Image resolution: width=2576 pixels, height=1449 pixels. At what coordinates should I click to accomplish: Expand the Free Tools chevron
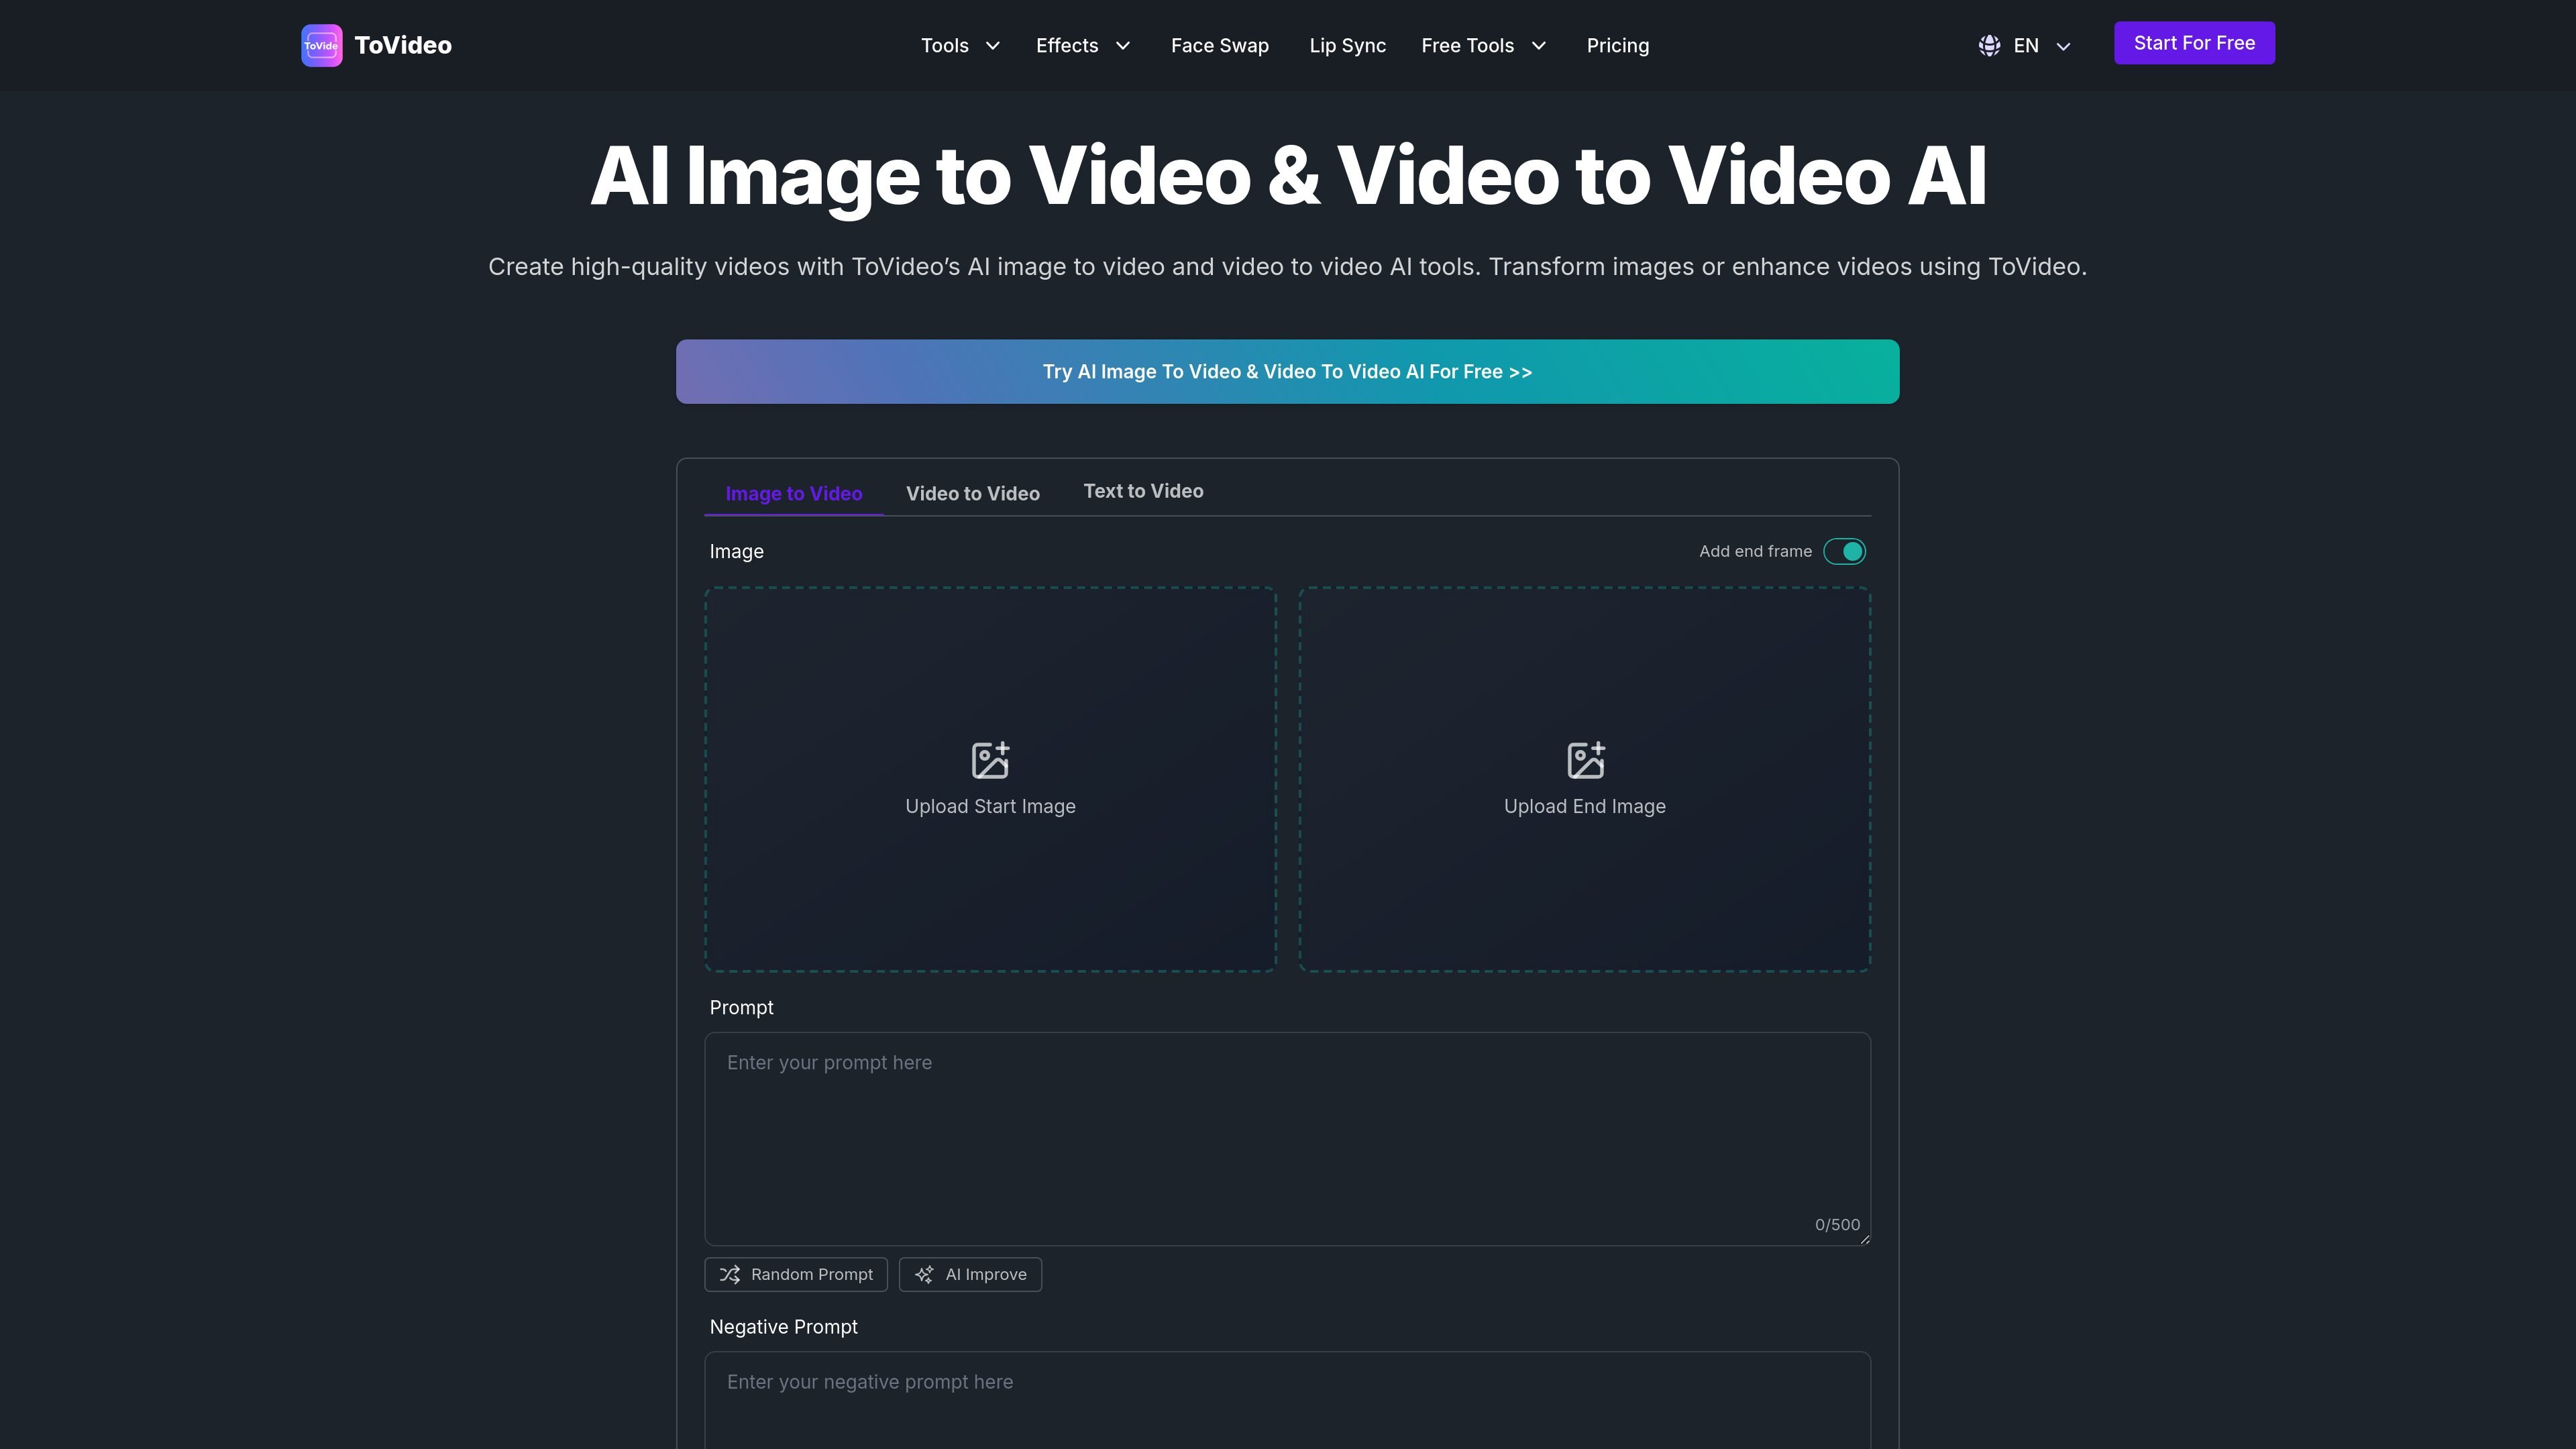[x=1539, y=46]
